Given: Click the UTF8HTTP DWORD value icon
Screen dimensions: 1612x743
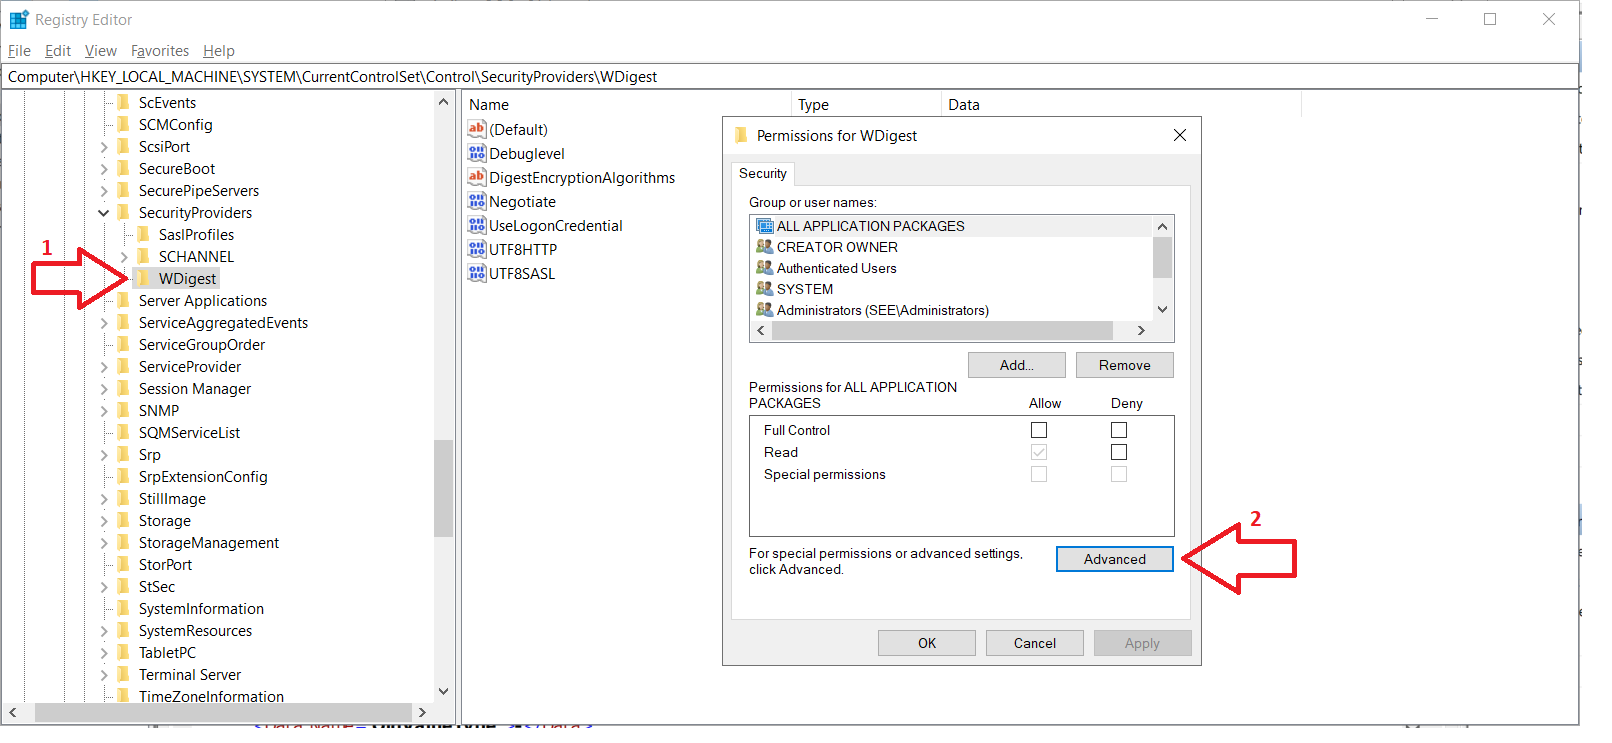Looking at the screenshot, I should [477, 249].
